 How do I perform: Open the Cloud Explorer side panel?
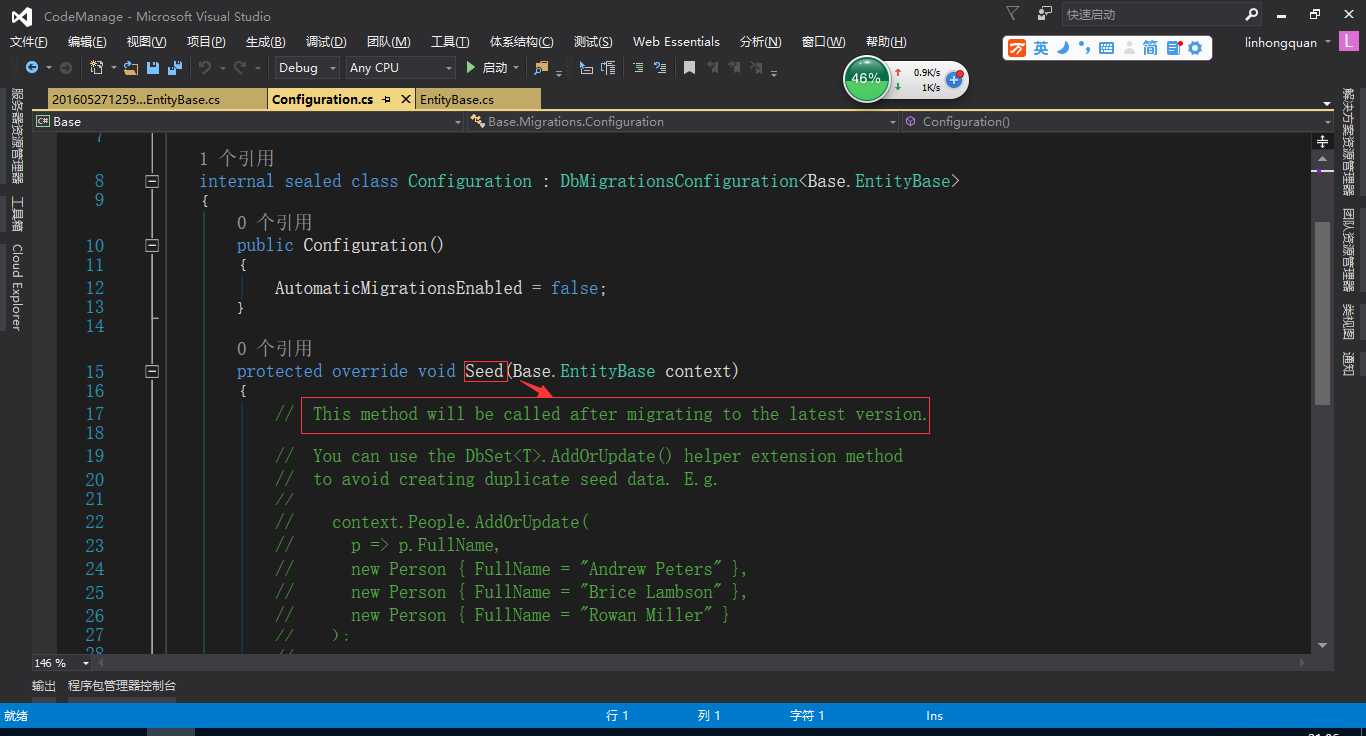16,287
